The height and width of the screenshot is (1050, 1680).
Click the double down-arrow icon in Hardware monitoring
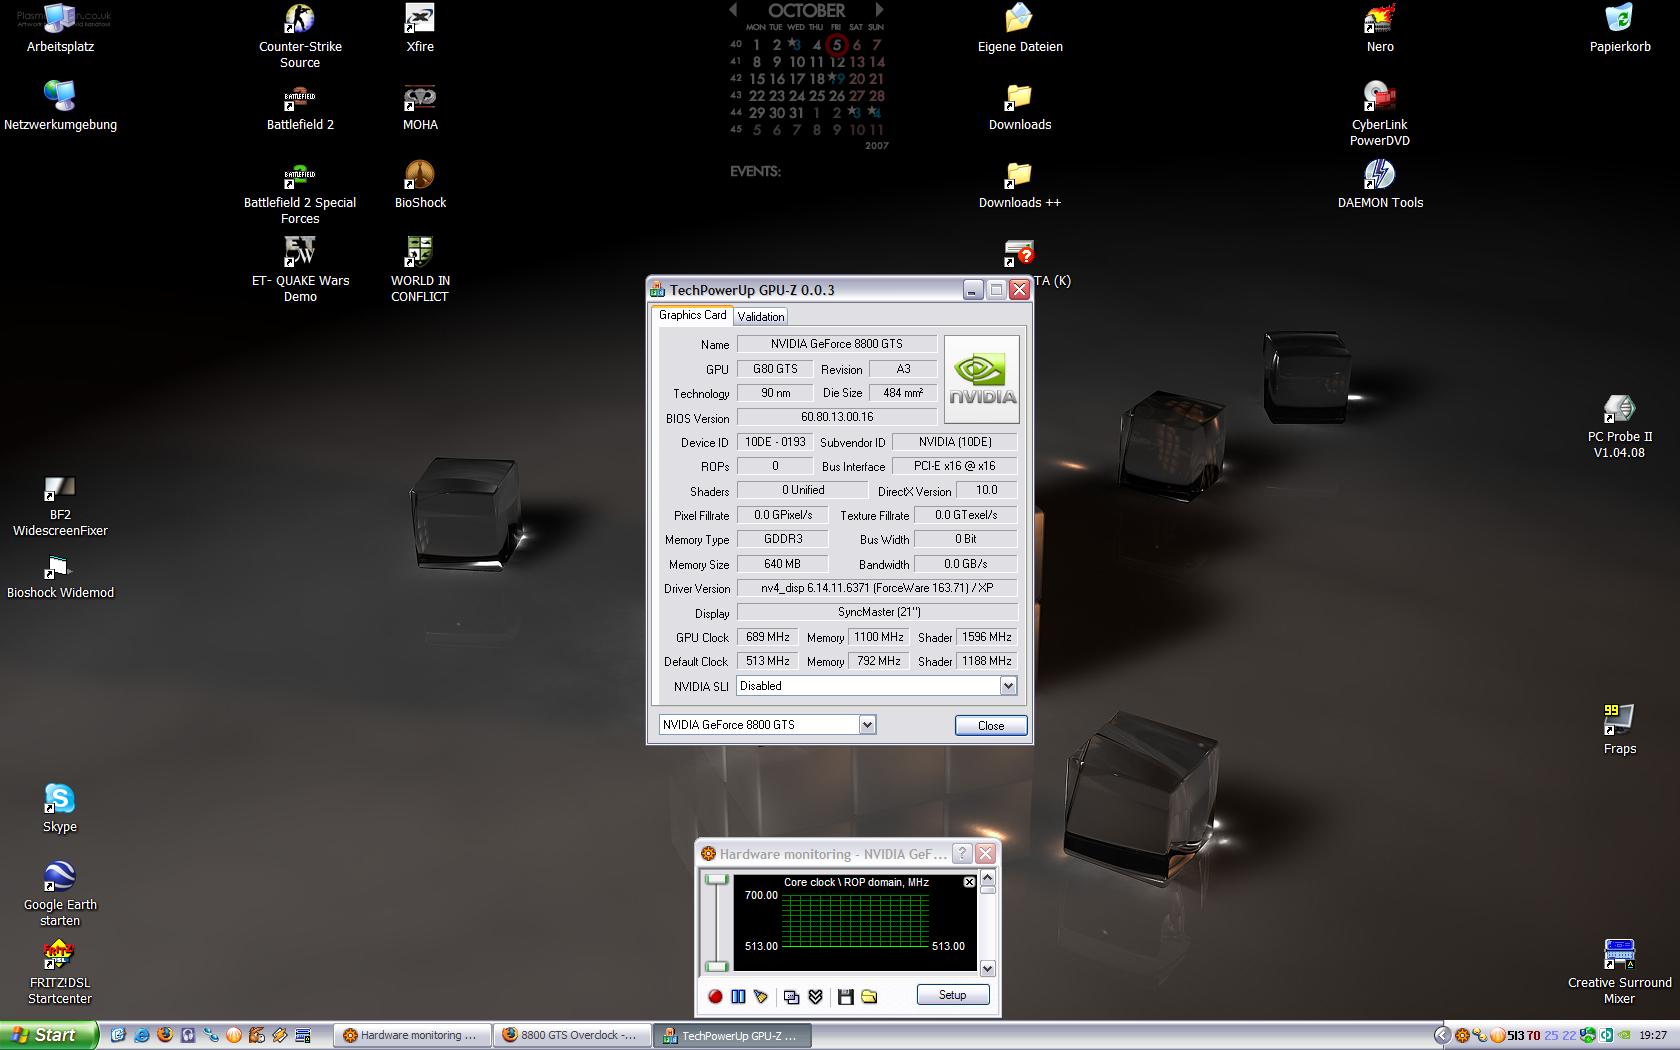[x=816, y=996]
